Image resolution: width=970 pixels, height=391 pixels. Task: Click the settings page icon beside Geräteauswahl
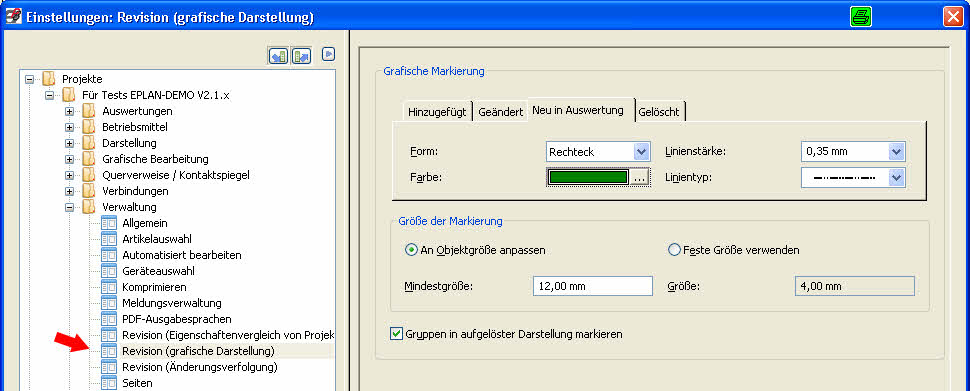click(108, 271)
